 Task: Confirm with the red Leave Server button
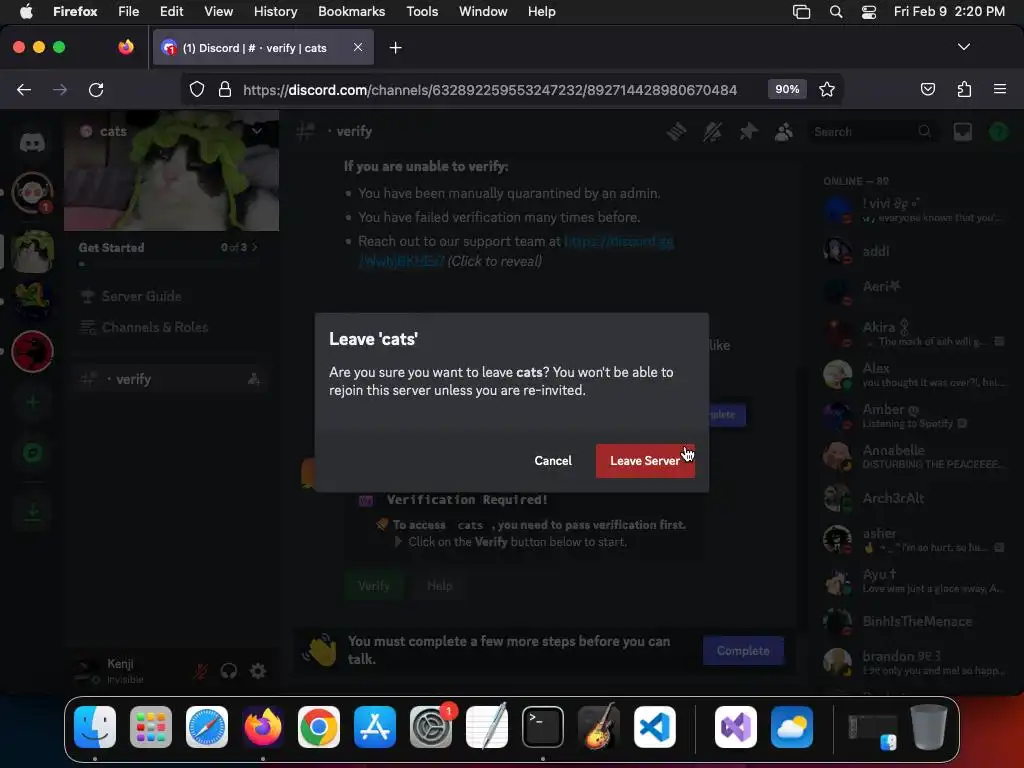[x=645, y=461]
